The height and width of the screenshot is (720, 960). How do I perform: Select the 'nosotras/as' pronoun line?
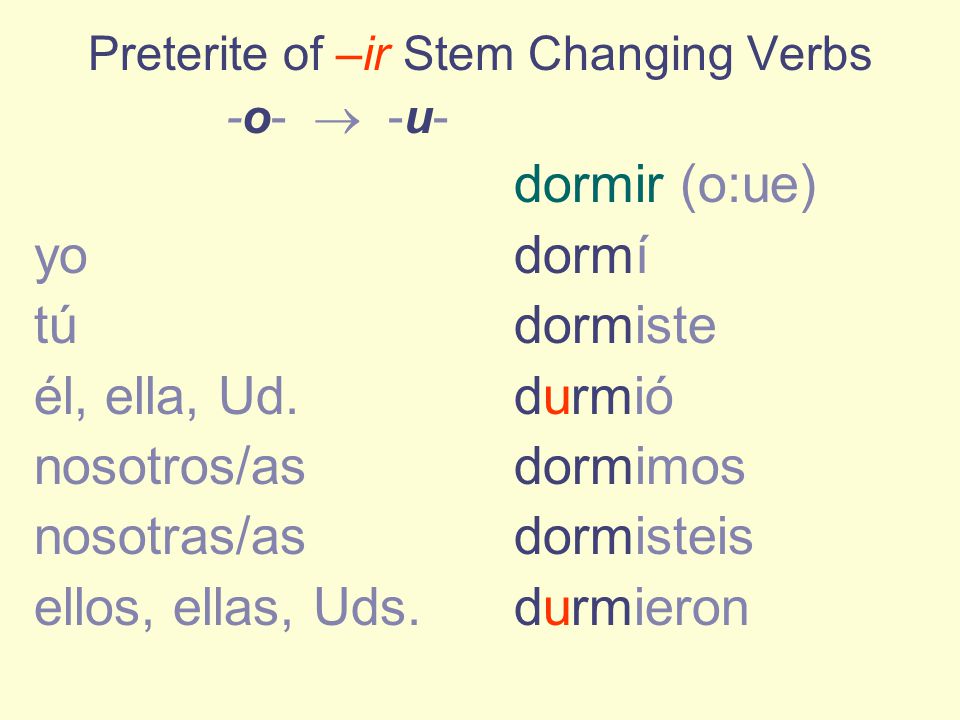(170, 537)
